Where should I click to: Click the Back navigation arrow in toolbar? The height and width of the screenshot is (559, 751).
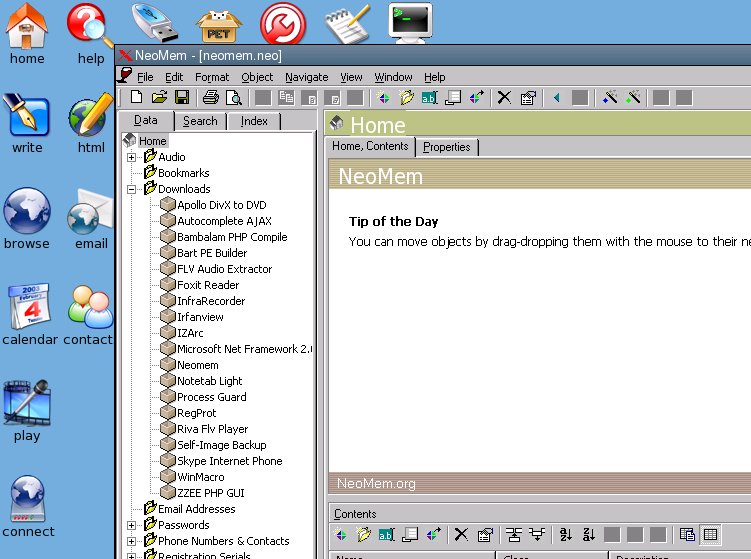tap(557, 98)
